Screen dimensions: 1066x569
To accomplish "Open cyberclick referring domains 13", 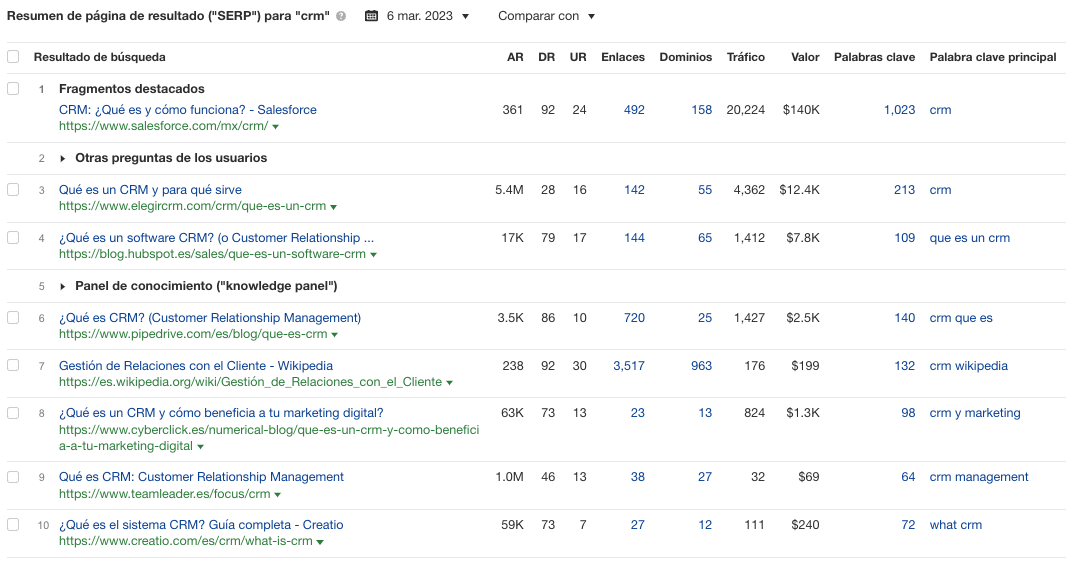I will (x=705, y=413).
